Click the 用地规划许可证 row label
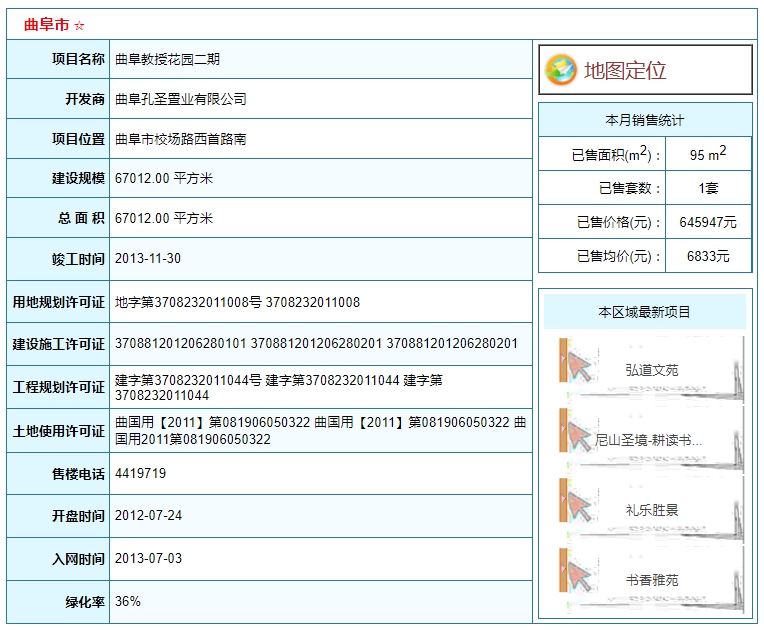Image resolution: width=764 pixels, height=630 pixels. [58, 303]
